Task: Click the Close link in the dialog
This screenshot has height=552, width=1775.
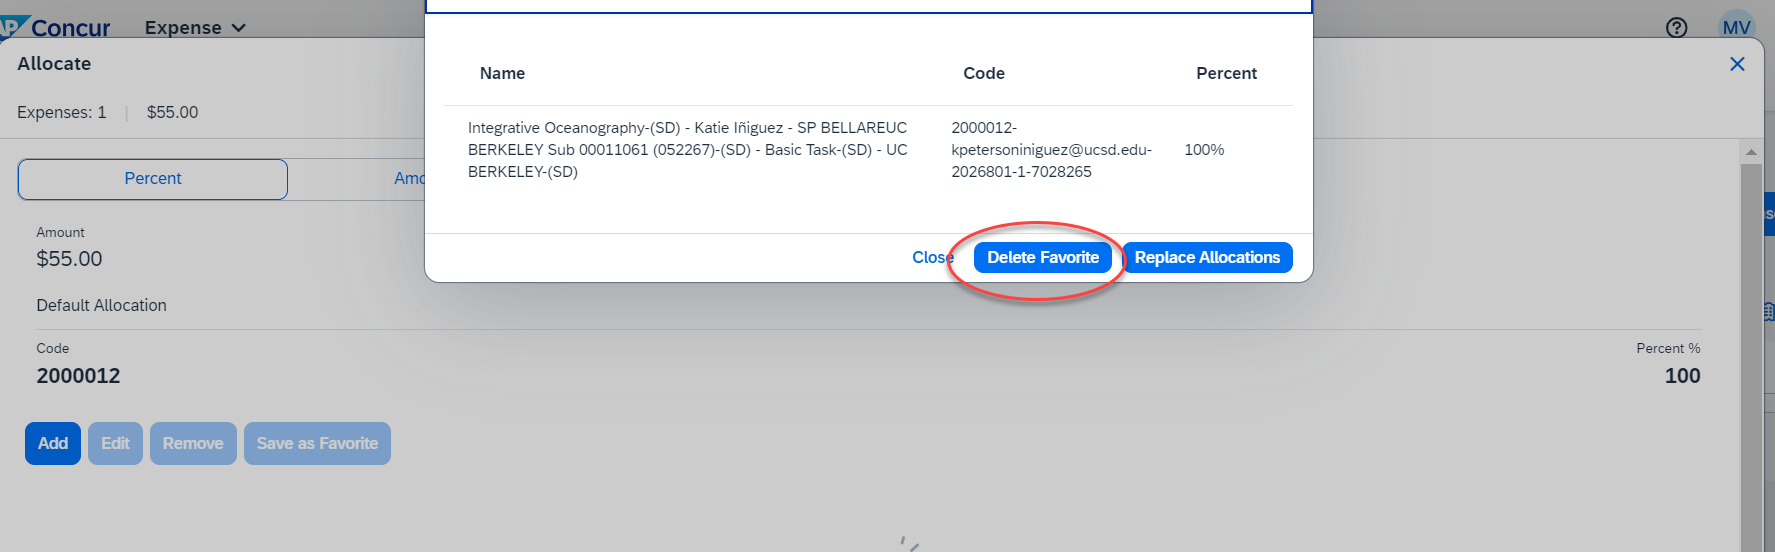Action: (x=931, y=258)
